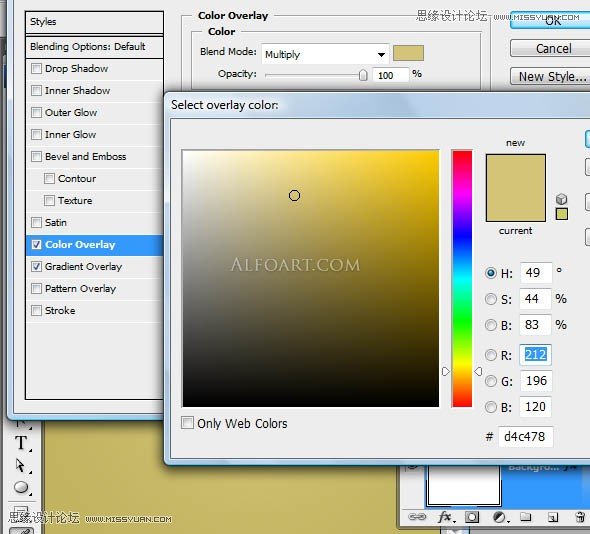Create a new layer icon

click(x=552, y=517)
